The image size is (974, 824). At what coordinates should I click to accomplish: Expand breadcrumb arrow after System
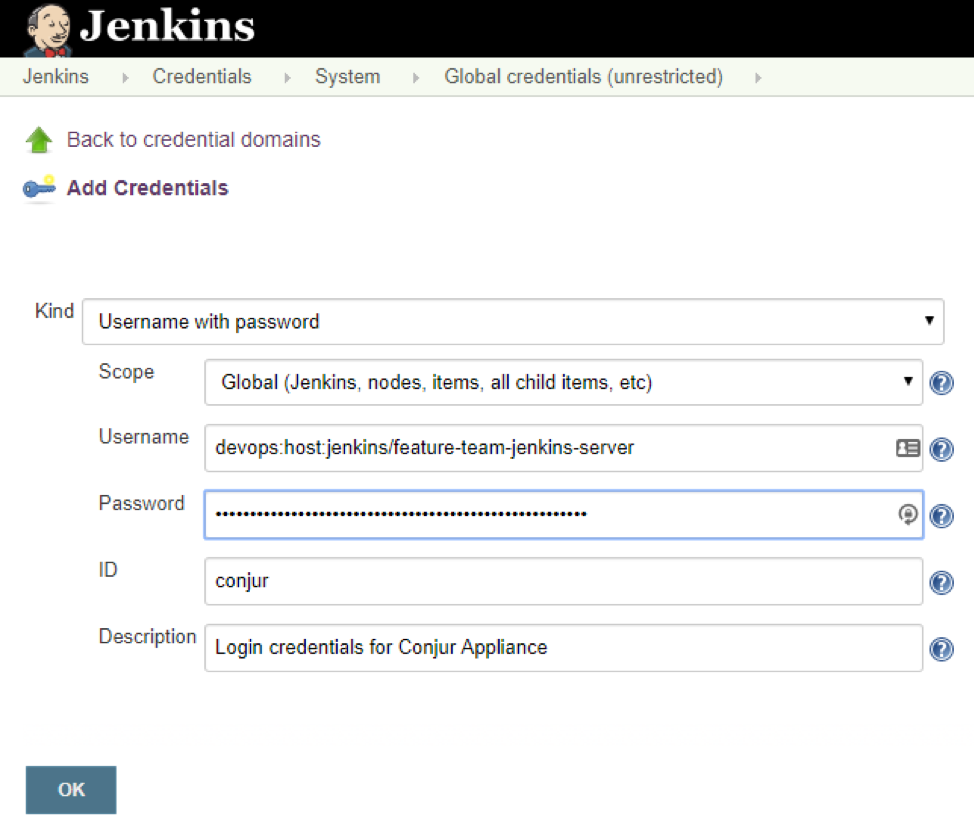[x=416, y=78]
